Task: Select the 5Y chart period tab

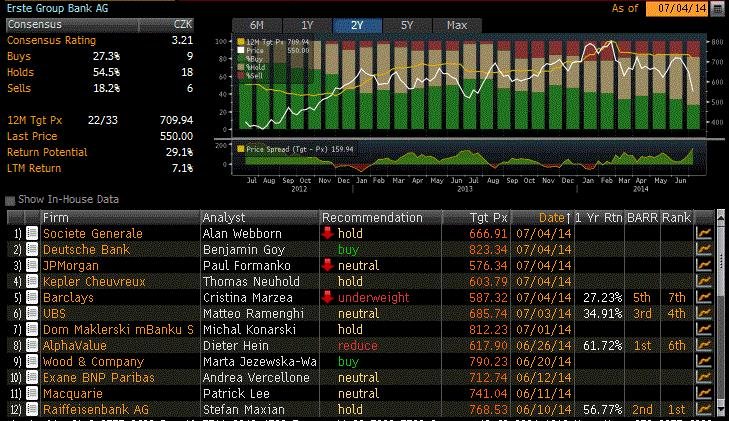Action: point(407,26)
